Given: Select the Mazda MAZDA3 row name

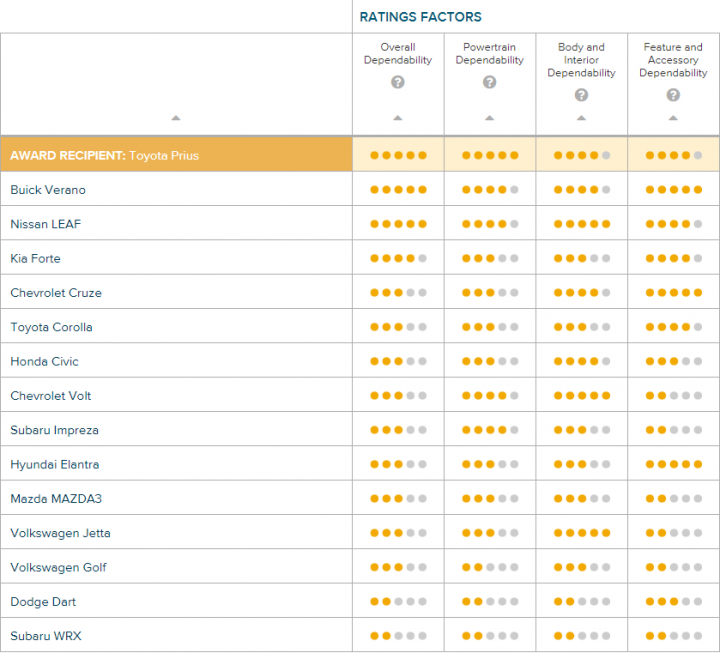Looking at the screenshot, I should pos(56,499).
